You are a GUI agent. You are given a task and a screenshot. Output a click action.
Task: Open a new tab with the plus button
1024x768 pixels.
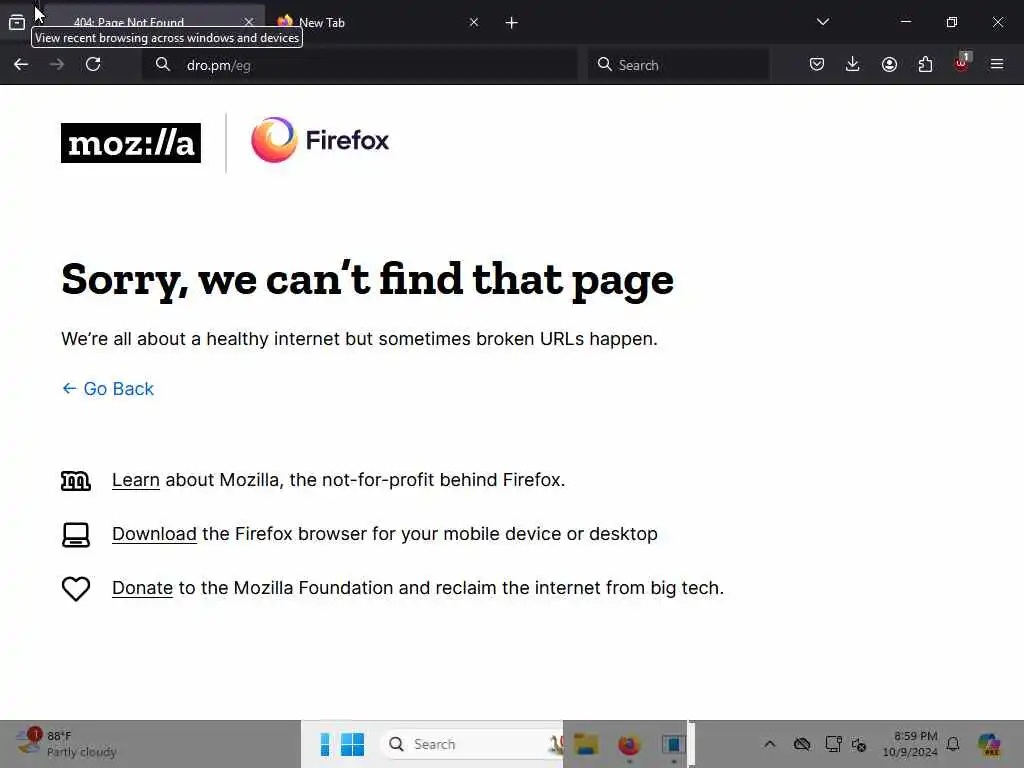click(x=512, y=23)
